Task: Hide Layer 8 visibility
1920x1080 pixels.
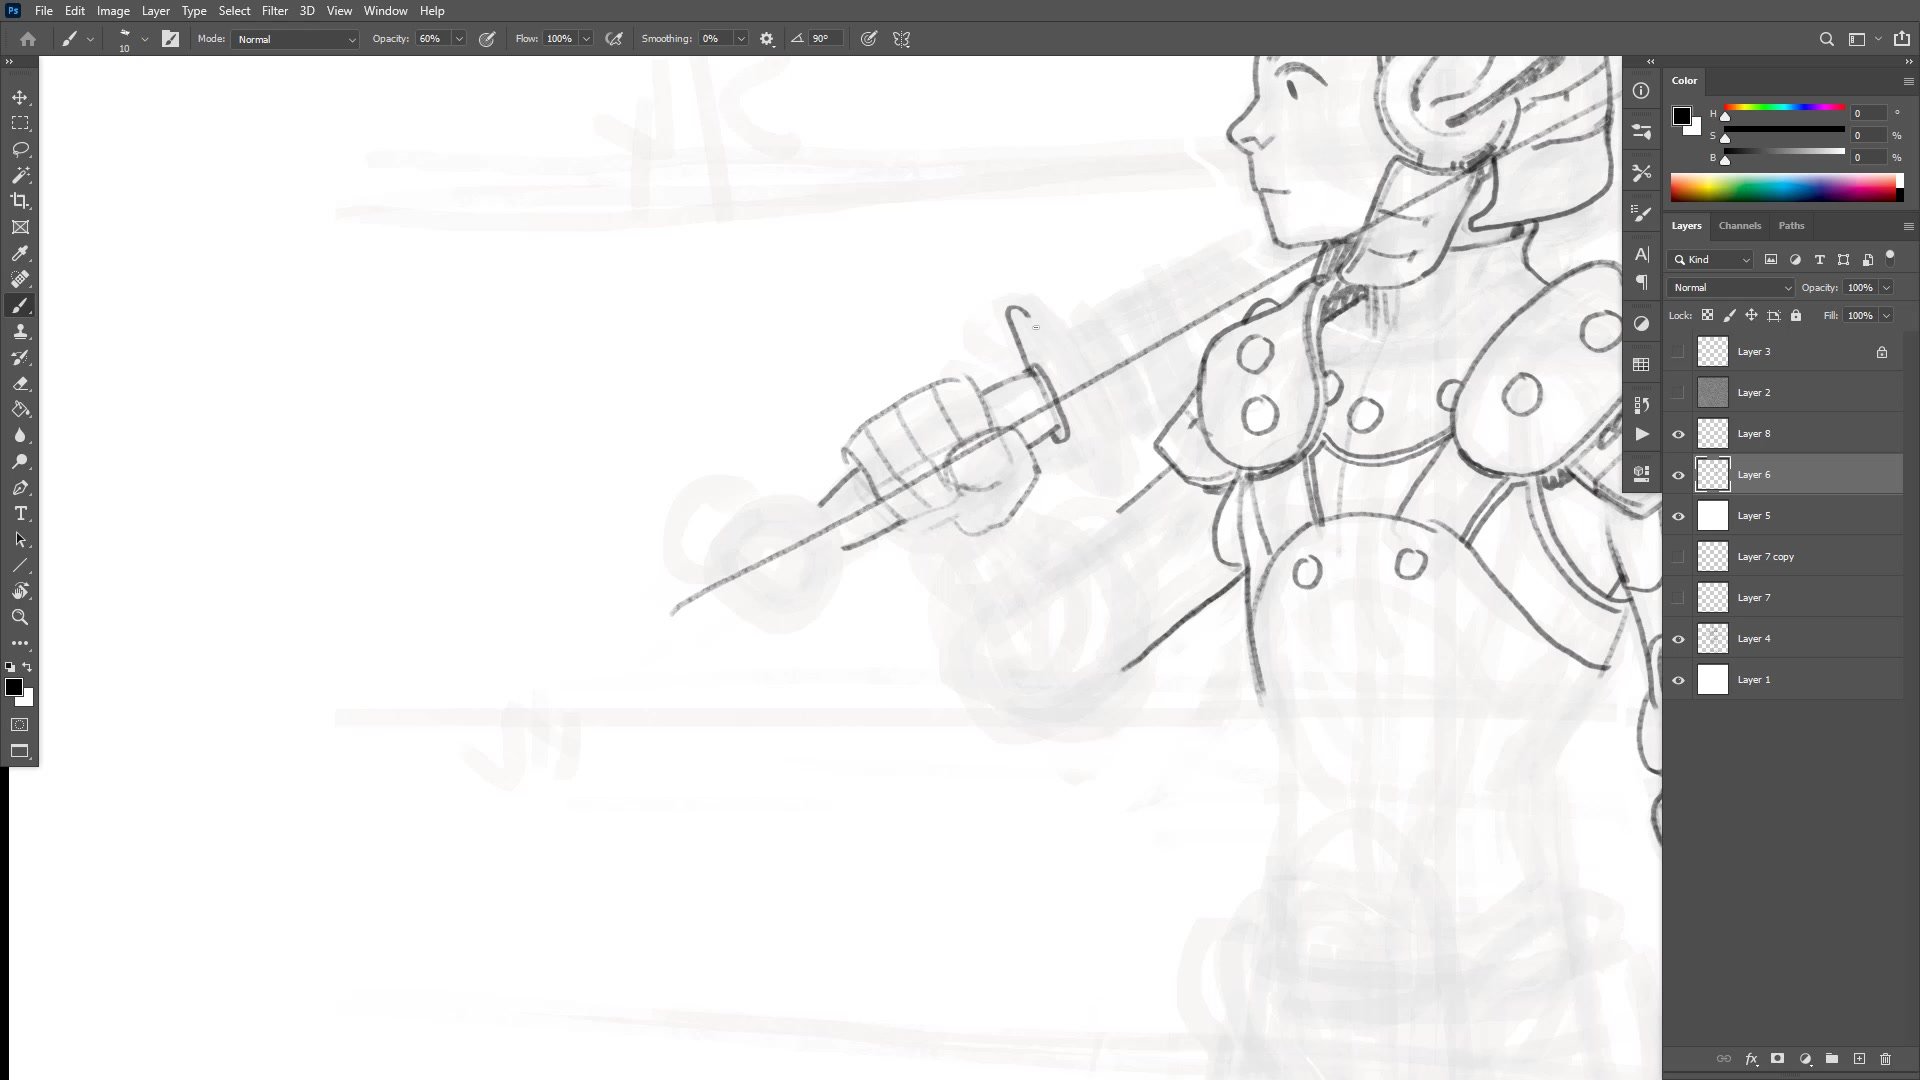Action: pyautogui.click(x=1679, y=434)
